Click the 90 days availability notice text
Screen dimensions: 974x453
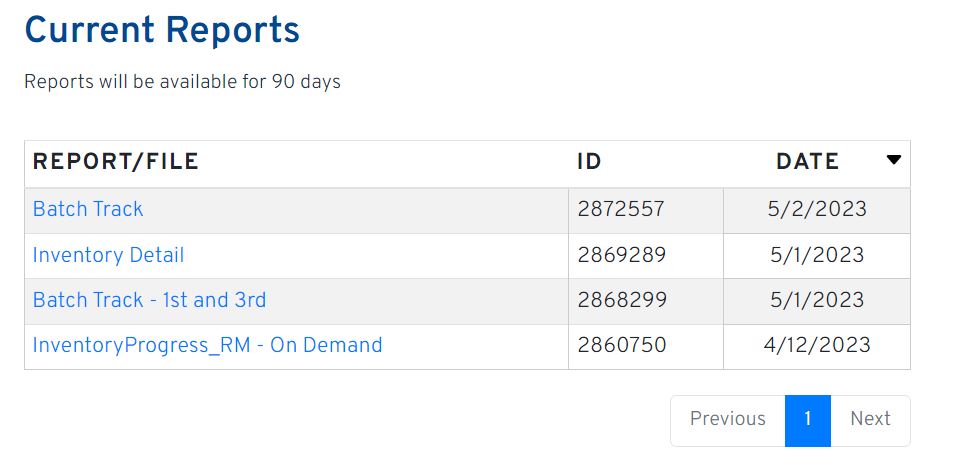point(182,82)
